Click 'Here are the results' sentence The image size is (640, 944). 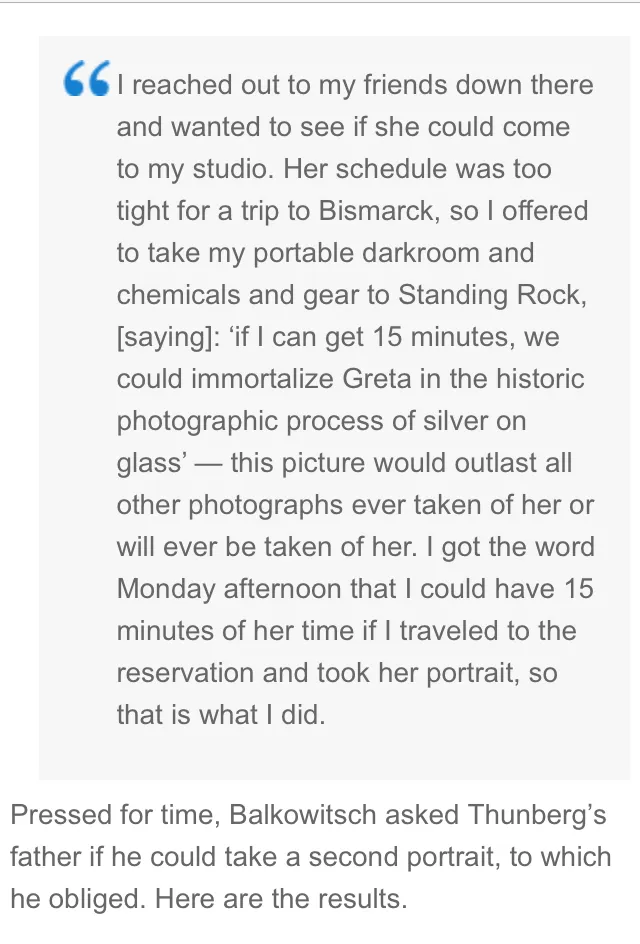tap(281, 899)
